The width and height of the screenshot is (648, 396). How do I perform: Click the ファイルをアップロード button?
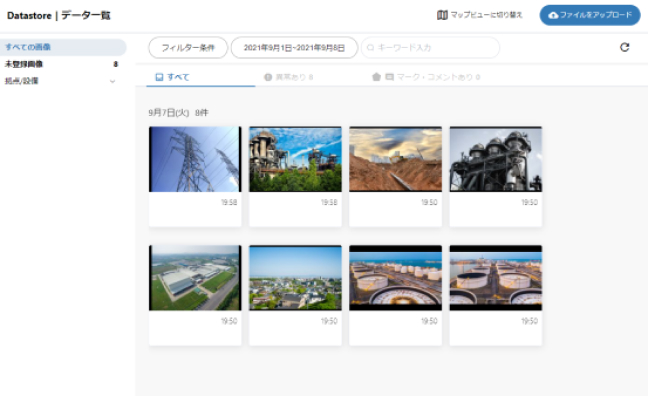point(590,15)
